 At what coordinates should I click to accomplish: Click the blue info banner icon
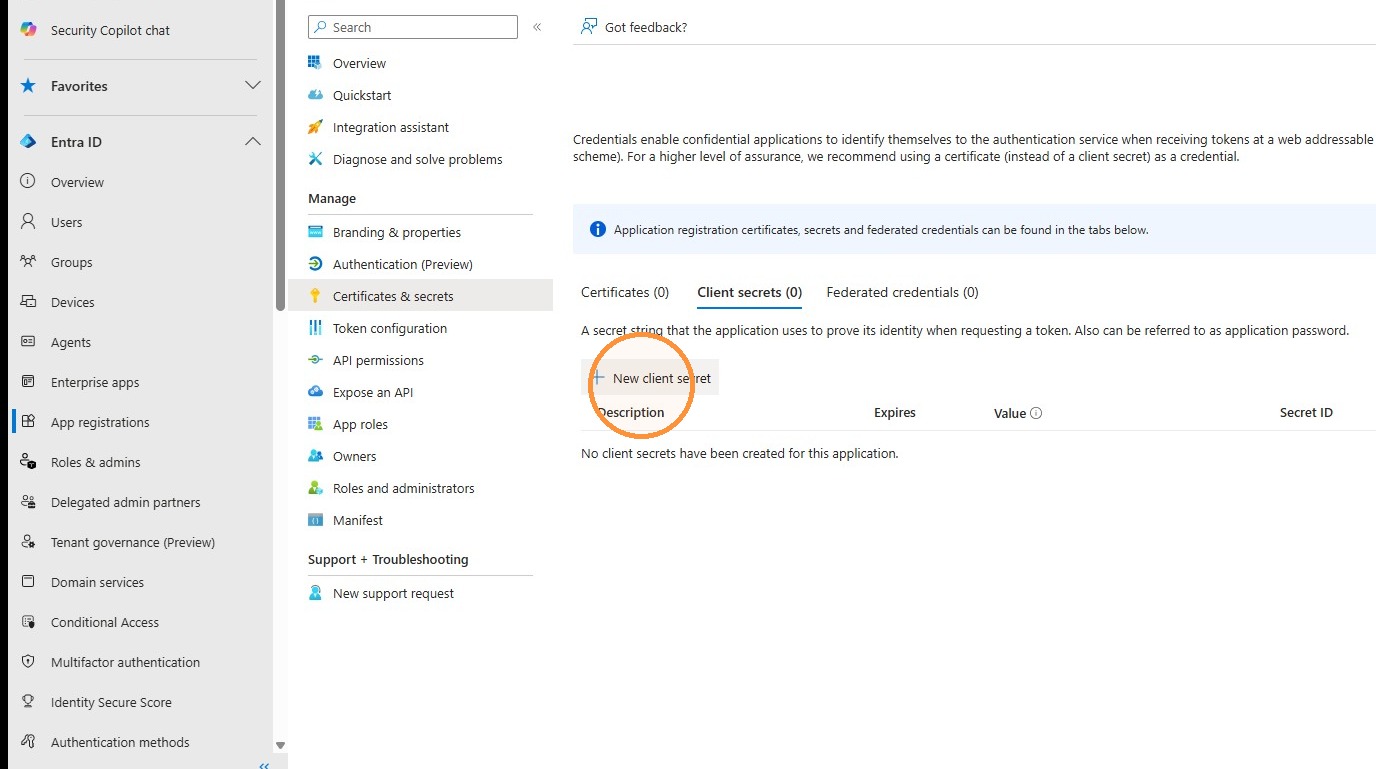598,229
